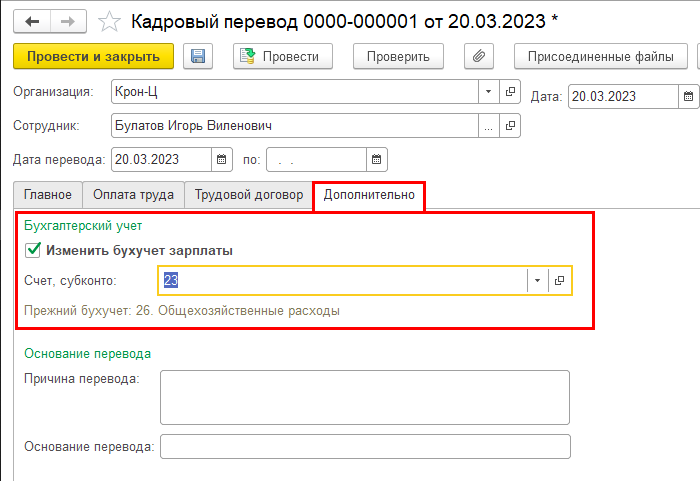The height and width of the screenshot is (481, 700).
Task: Open calendar picker for the Дата field
Action: [688, 97]
